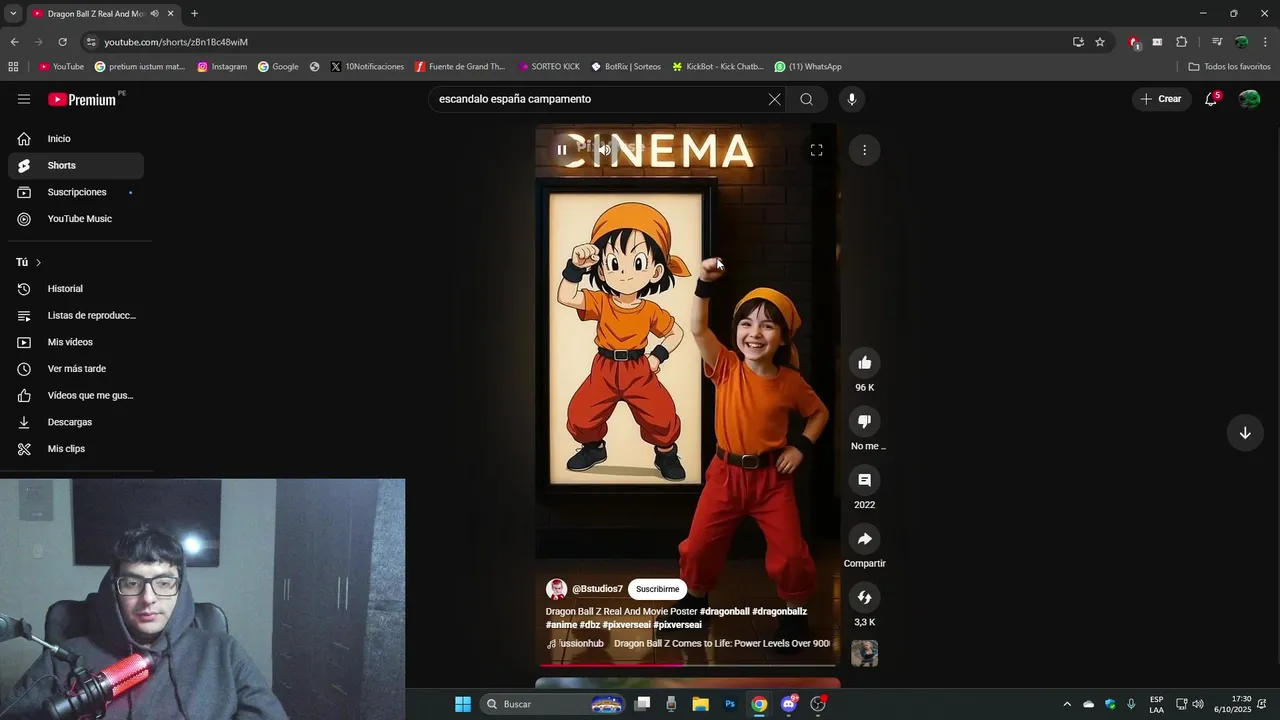Open Suscripciones in the sidebar
The width and height of the screenshot is (1280, 720).
tap(76, 192)
